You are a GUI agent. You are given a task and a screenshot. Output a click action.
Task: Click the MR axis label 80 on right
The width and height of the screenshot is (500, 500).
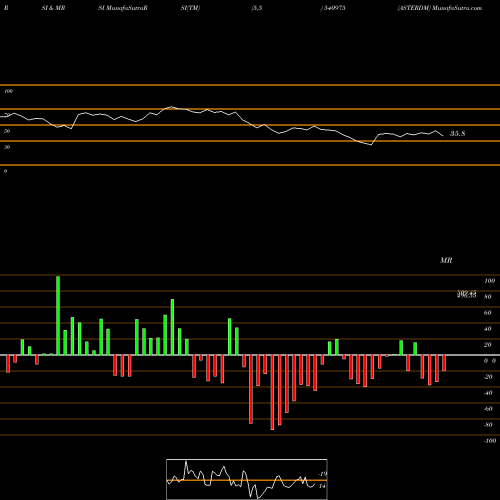pyautogui.click(x=488, y=297)
